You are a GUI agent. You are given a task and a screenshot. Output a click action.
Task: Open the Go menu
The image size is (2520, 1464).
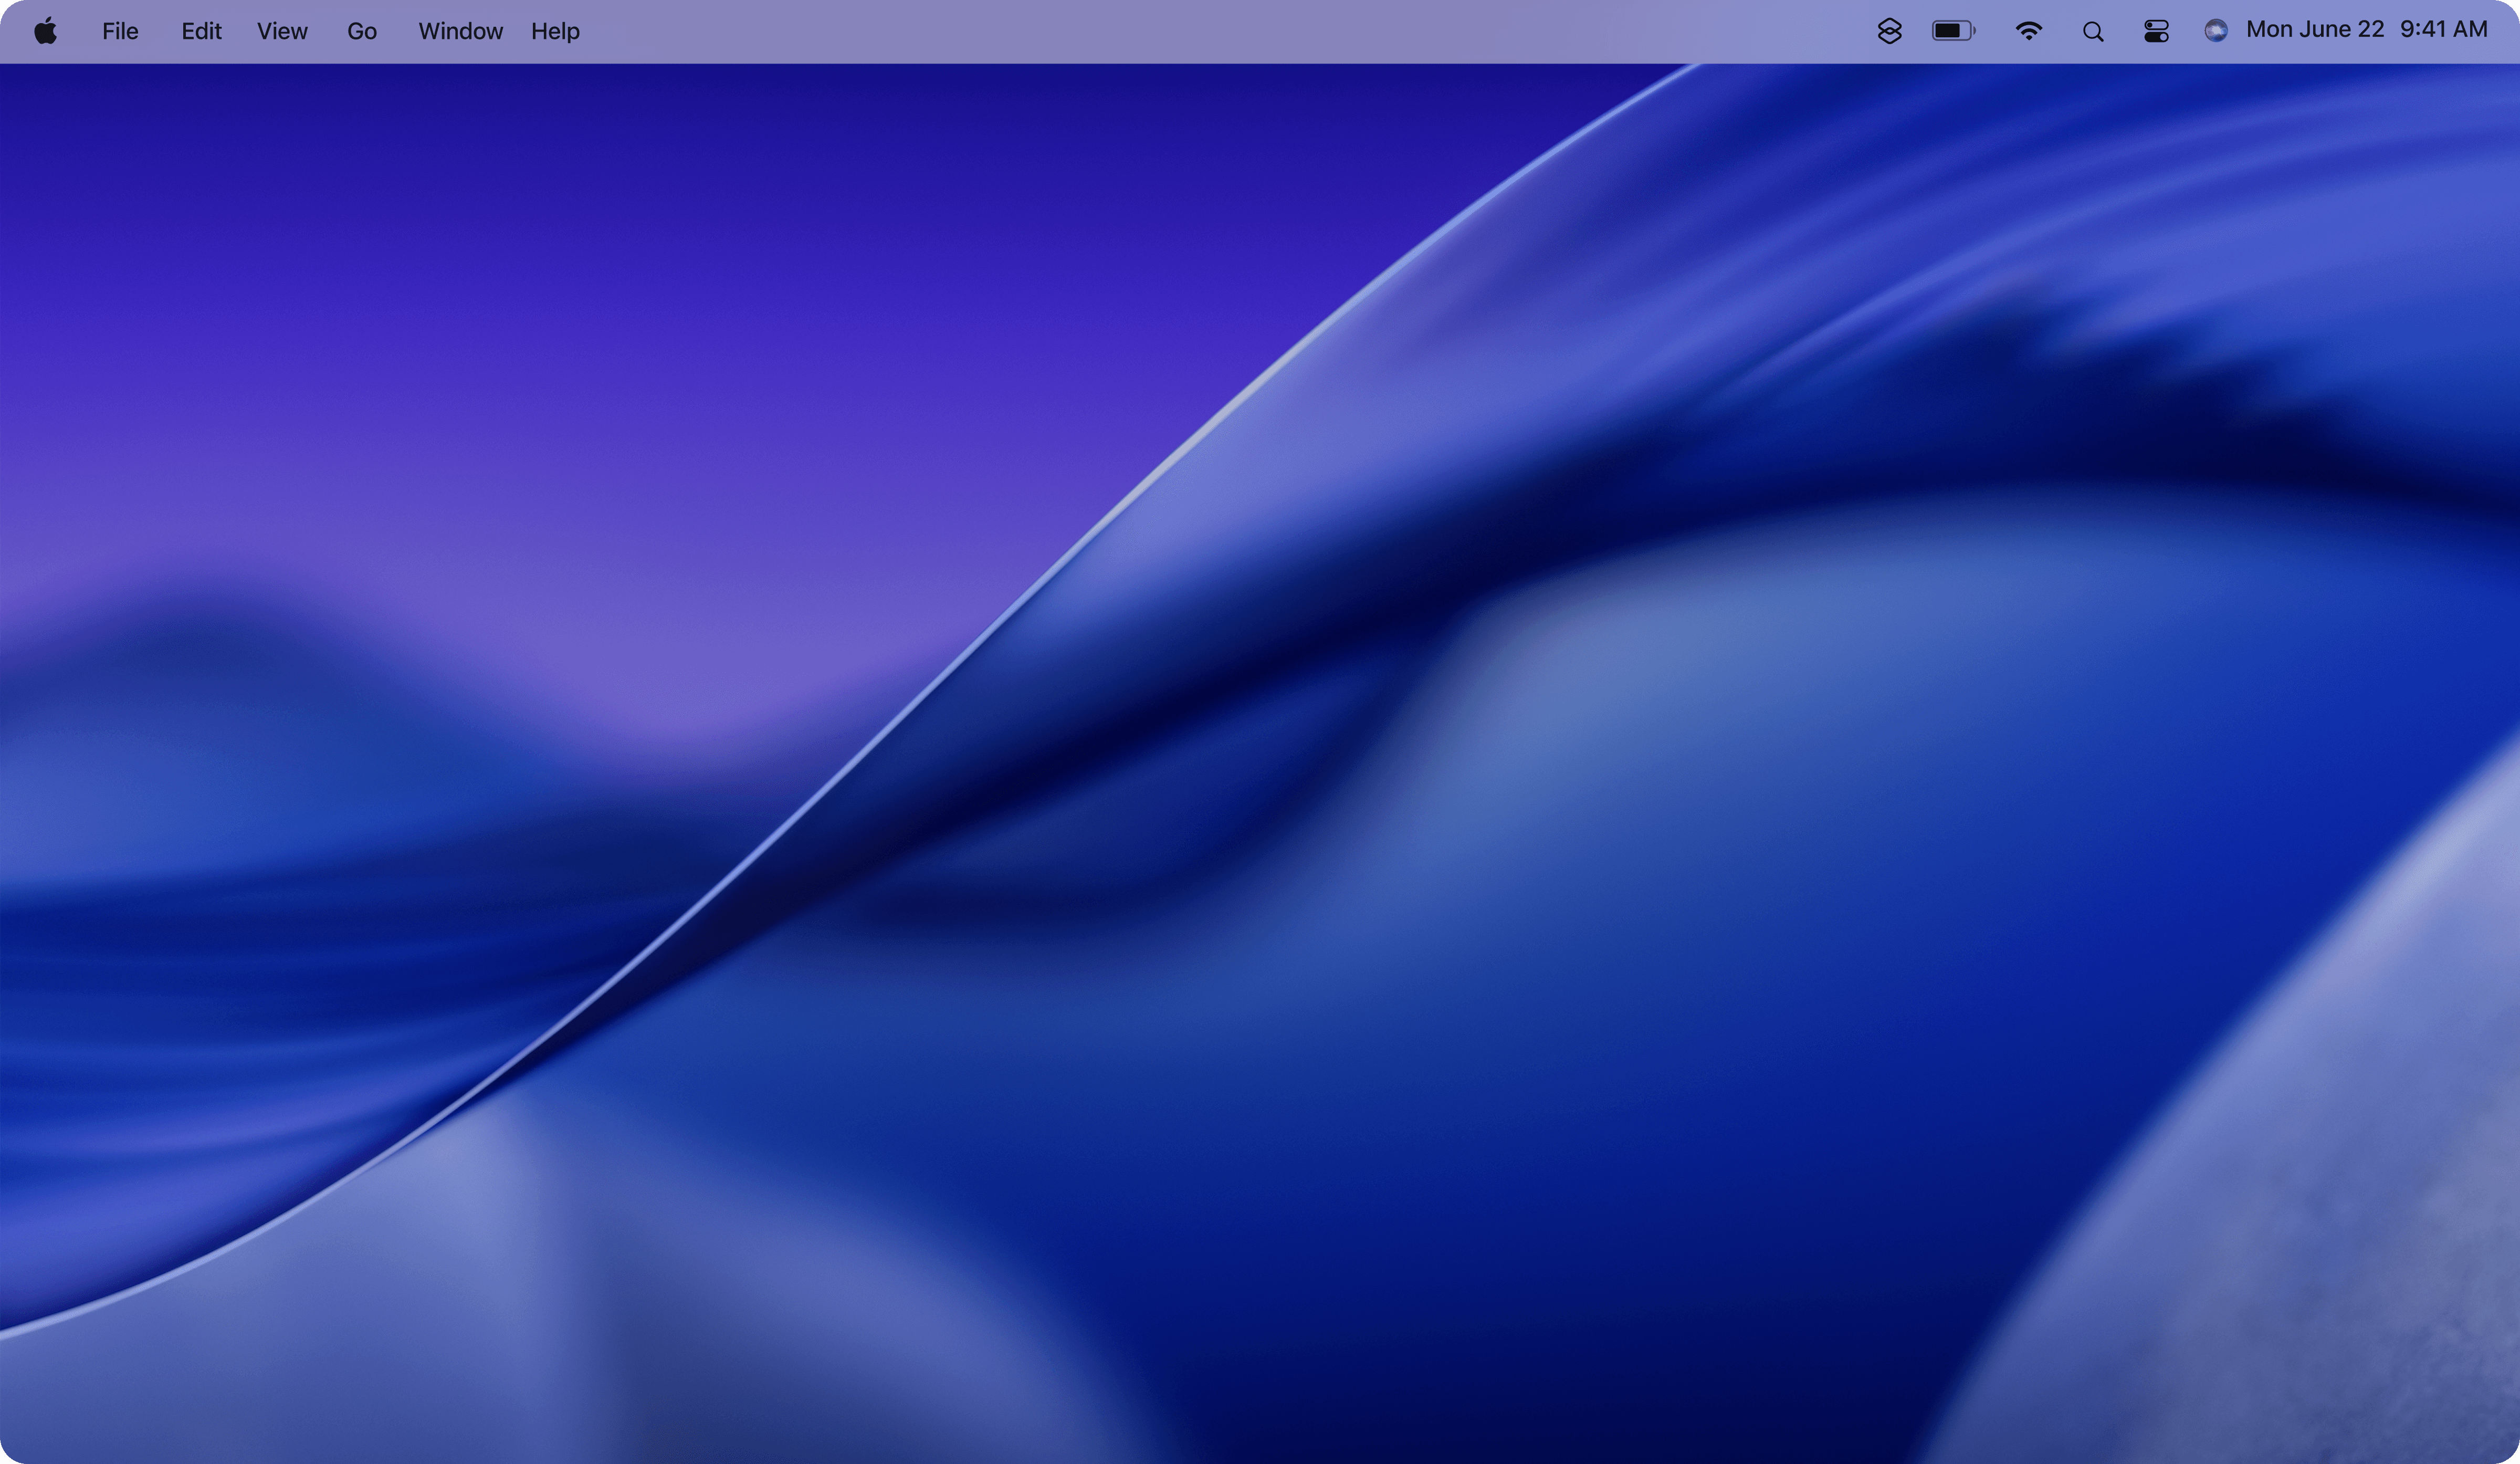(362, 31)
